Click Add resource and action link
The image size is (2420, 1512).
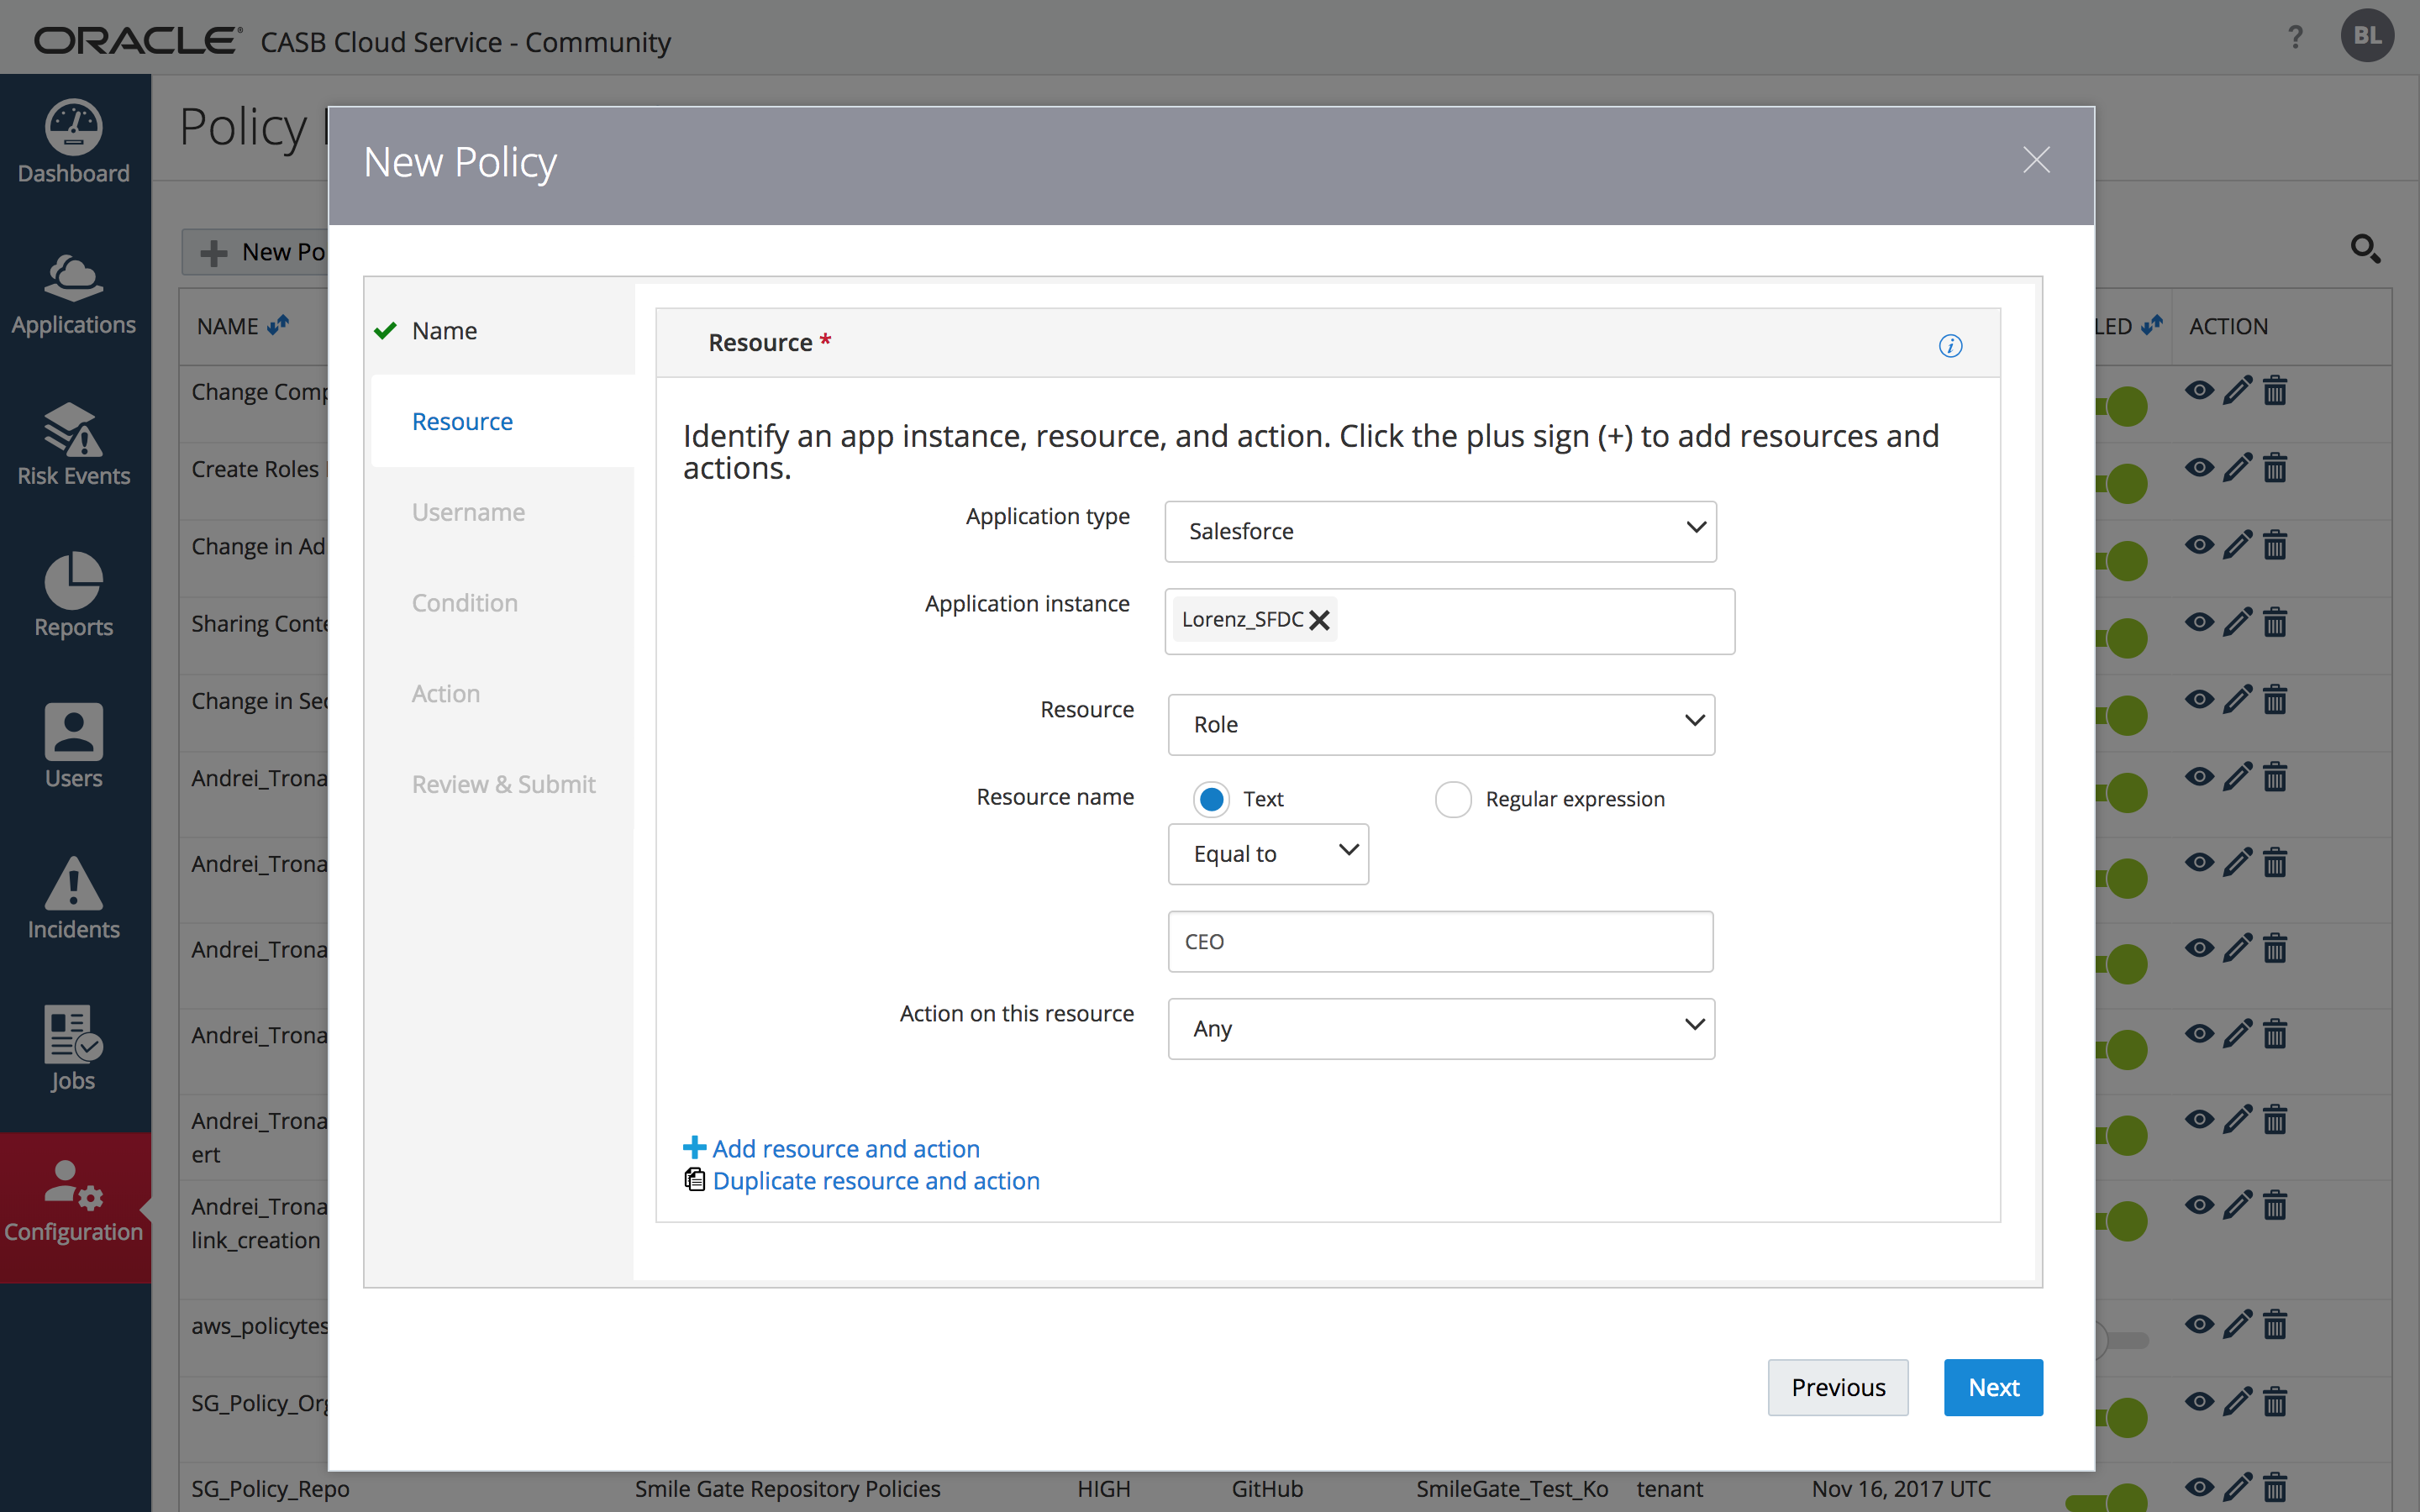(846, 1148)
